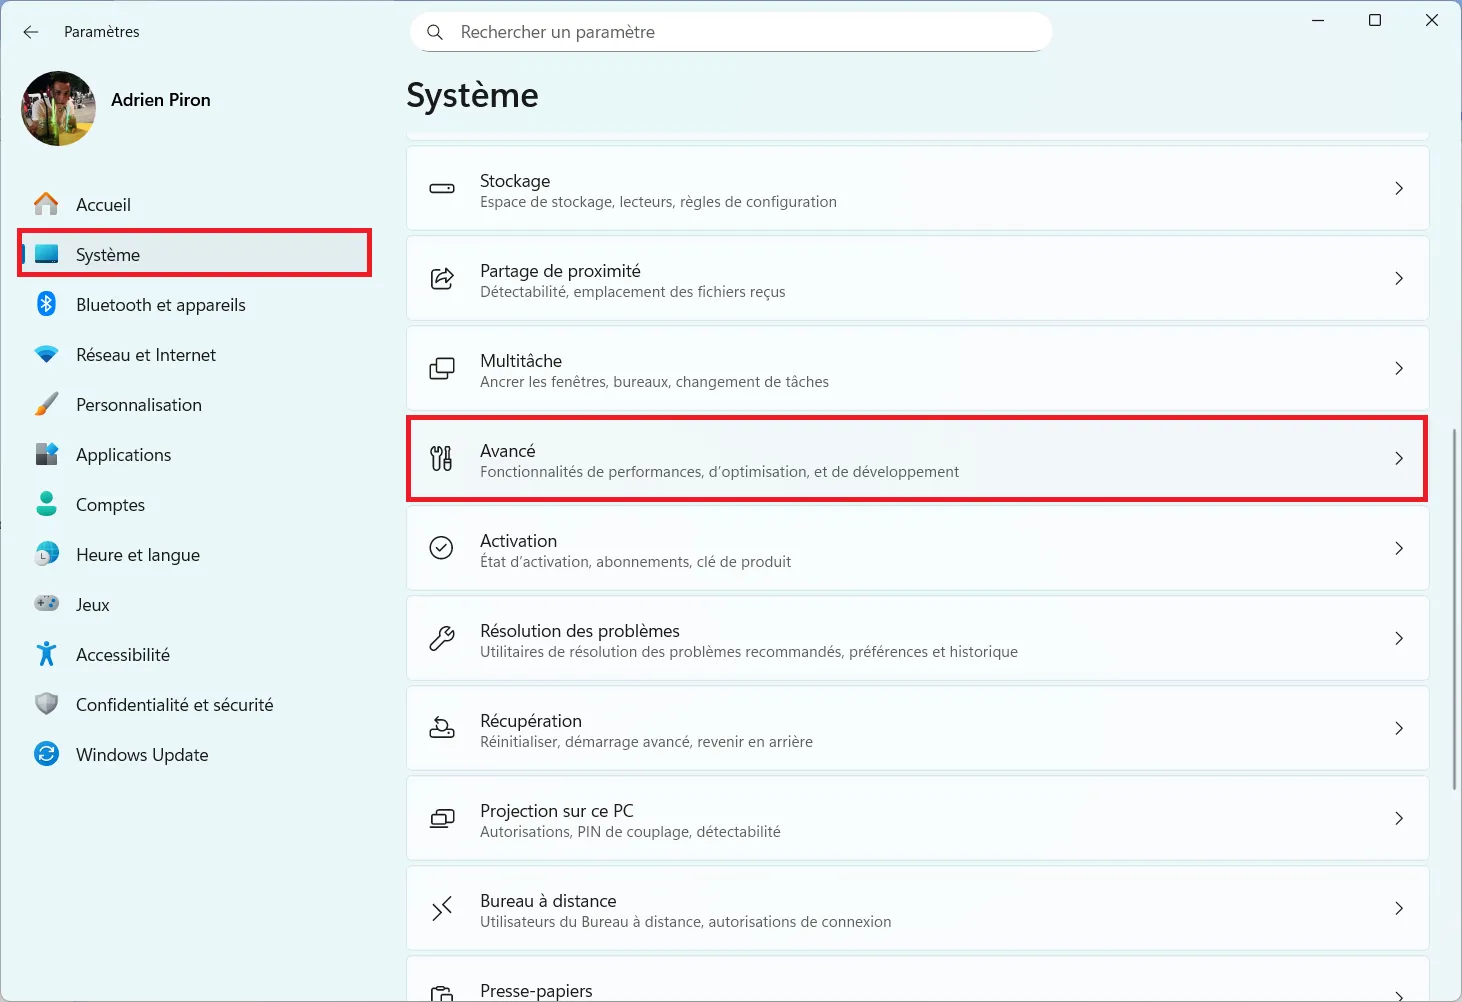Expand the Avancé settings chevron
This screenshot has width=1462, height=1002.
coord(1399,459)
